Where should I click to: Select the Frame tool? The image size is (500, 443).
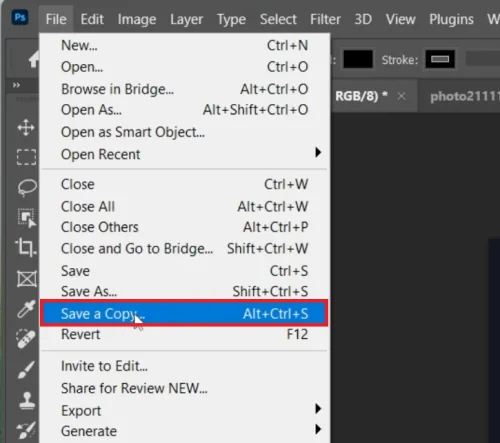(27, 279)
